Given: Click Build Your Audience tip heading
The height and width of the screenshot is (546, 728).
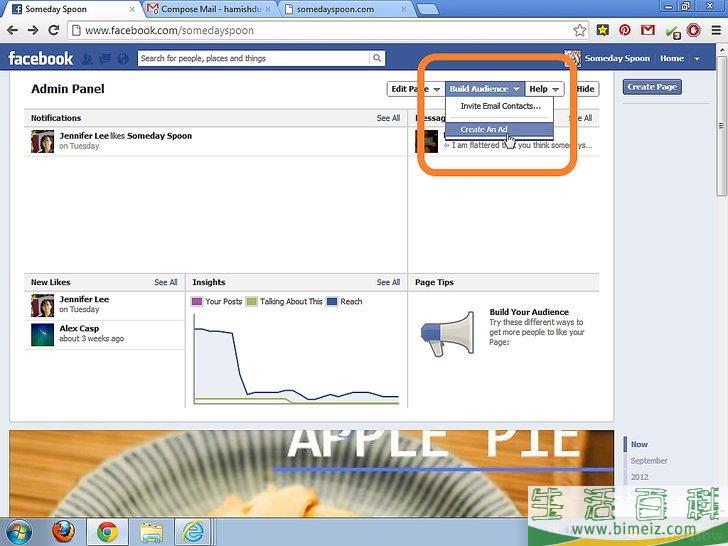Looking at the screenshot, I should [529, 312].
